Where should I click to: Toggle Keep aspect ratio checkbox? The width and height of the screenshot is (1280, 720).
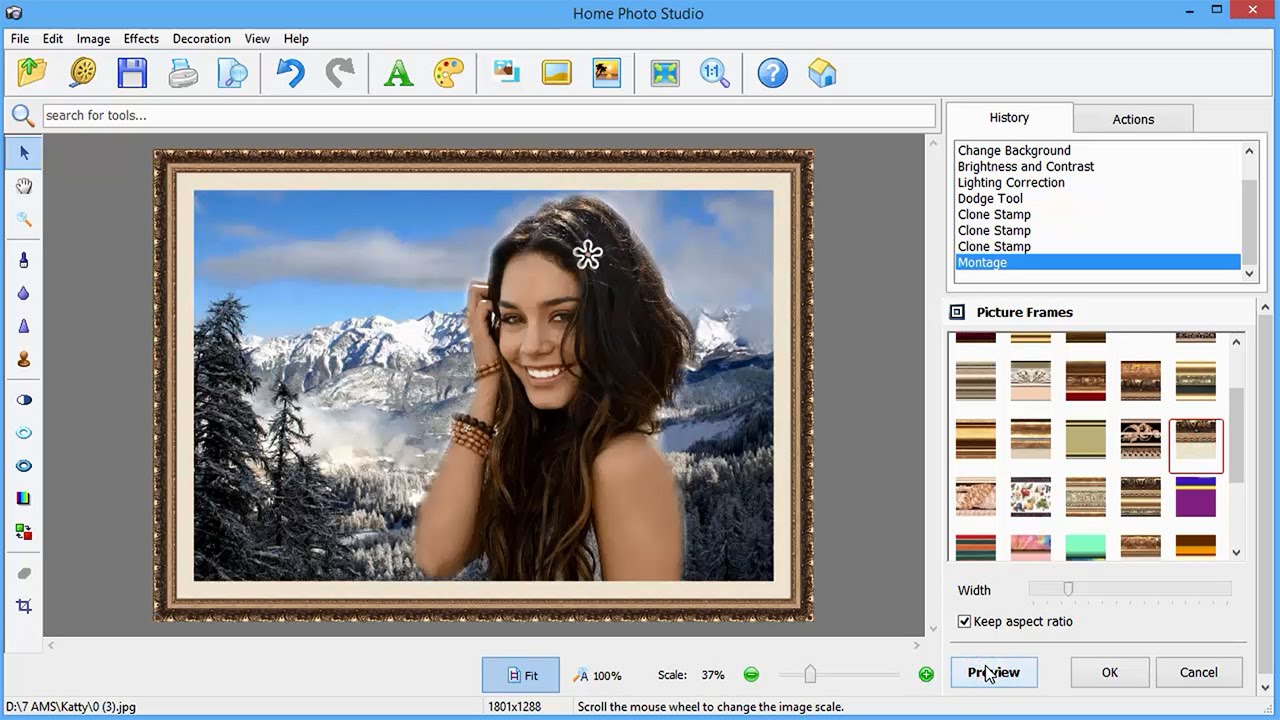pos(964,621)
